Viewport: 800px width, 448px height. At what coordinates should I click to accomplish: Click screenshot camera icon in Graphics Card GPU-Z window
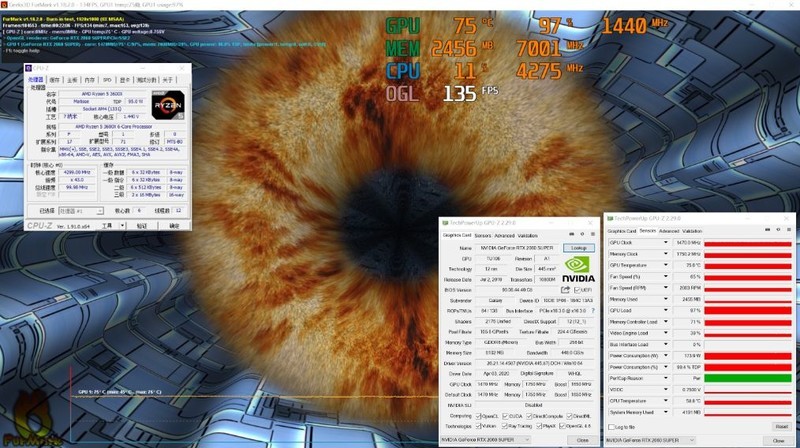pos(571,234)
